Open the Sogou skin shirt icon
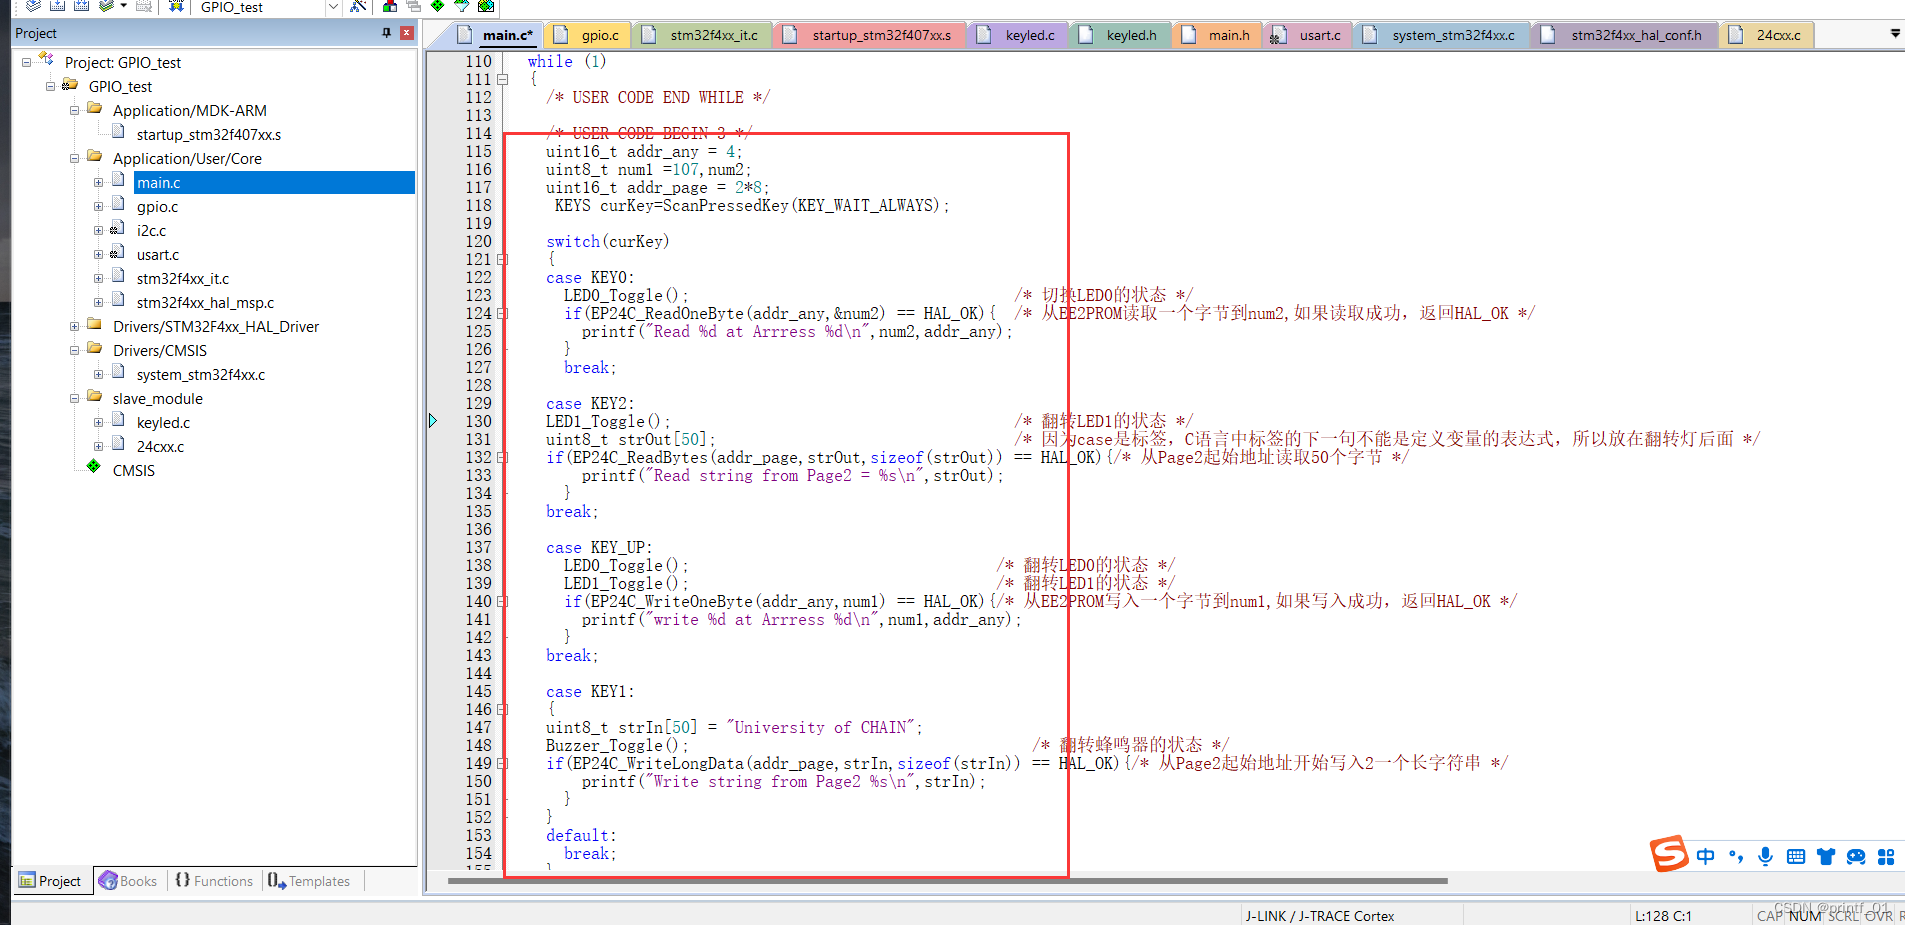The image size is (1905, 925). pyautogui.click(x=1826, y=856)
